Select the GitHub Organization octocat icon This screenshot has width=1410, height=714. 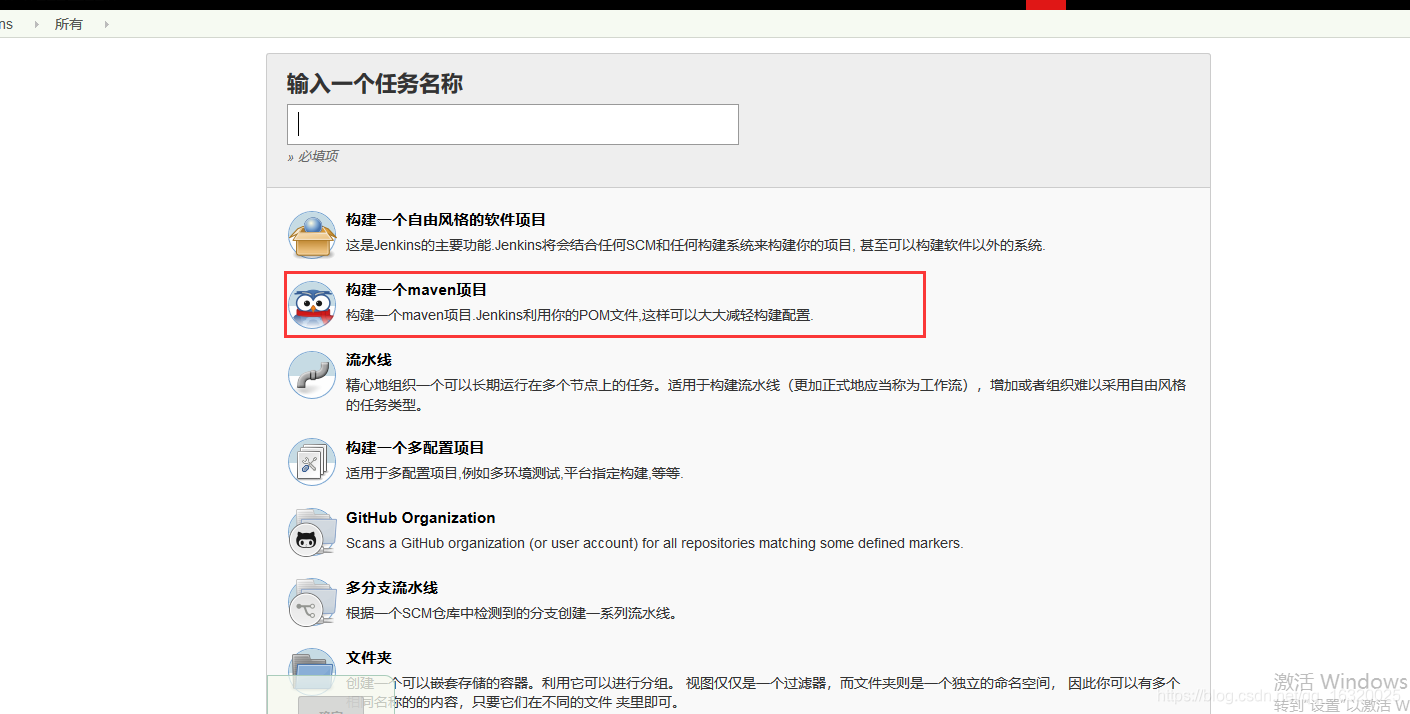tap(312, 532)
